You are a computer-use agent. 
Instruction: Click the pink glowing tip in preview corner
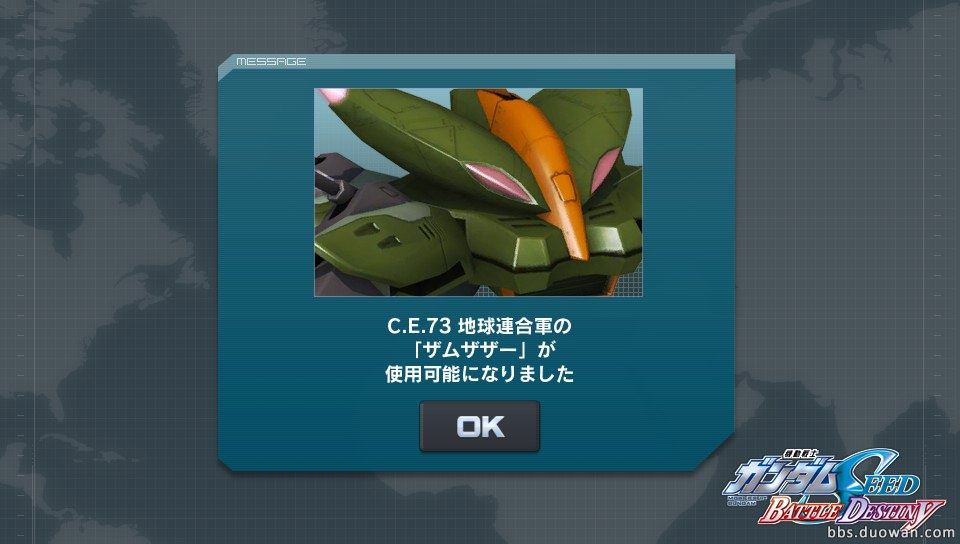(332, 95)
